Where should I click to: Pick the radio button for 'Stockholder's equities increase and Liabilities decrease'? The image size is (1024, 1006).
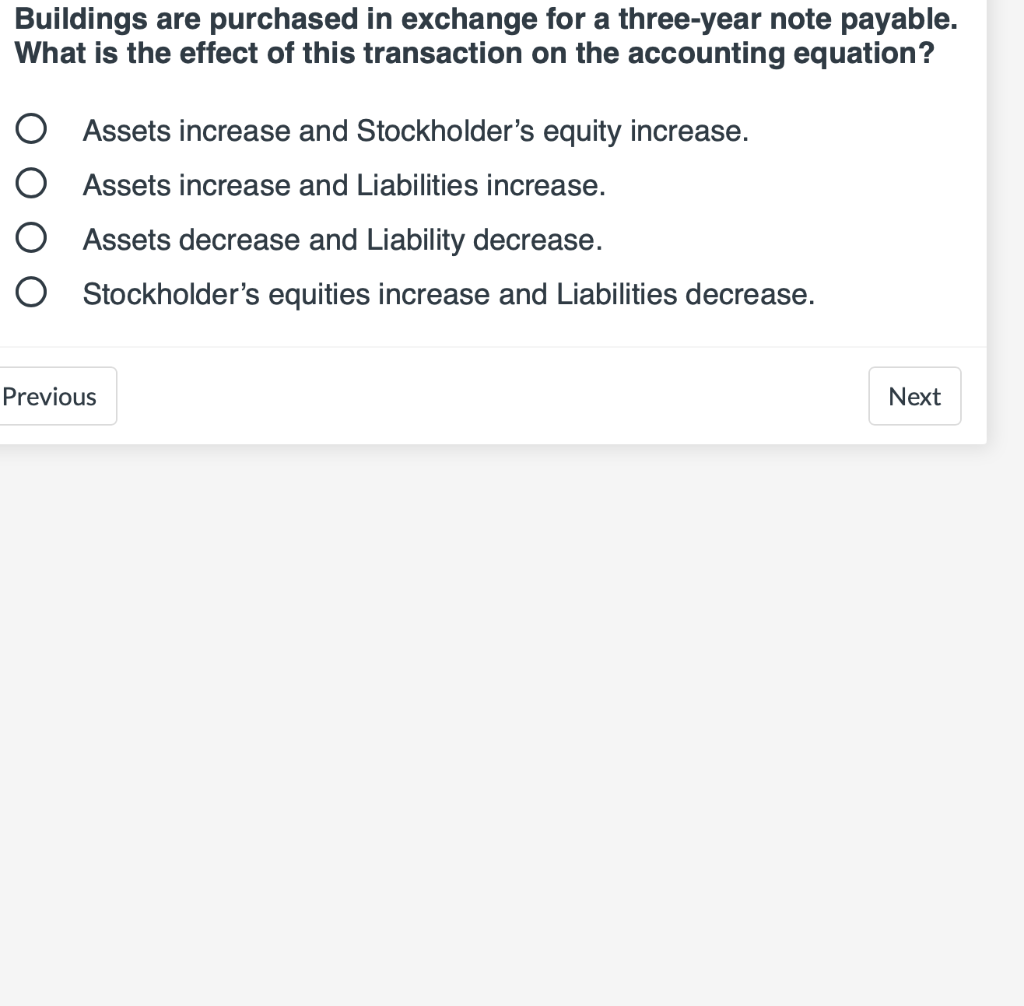pyautogui.click(x=31, y=292)
